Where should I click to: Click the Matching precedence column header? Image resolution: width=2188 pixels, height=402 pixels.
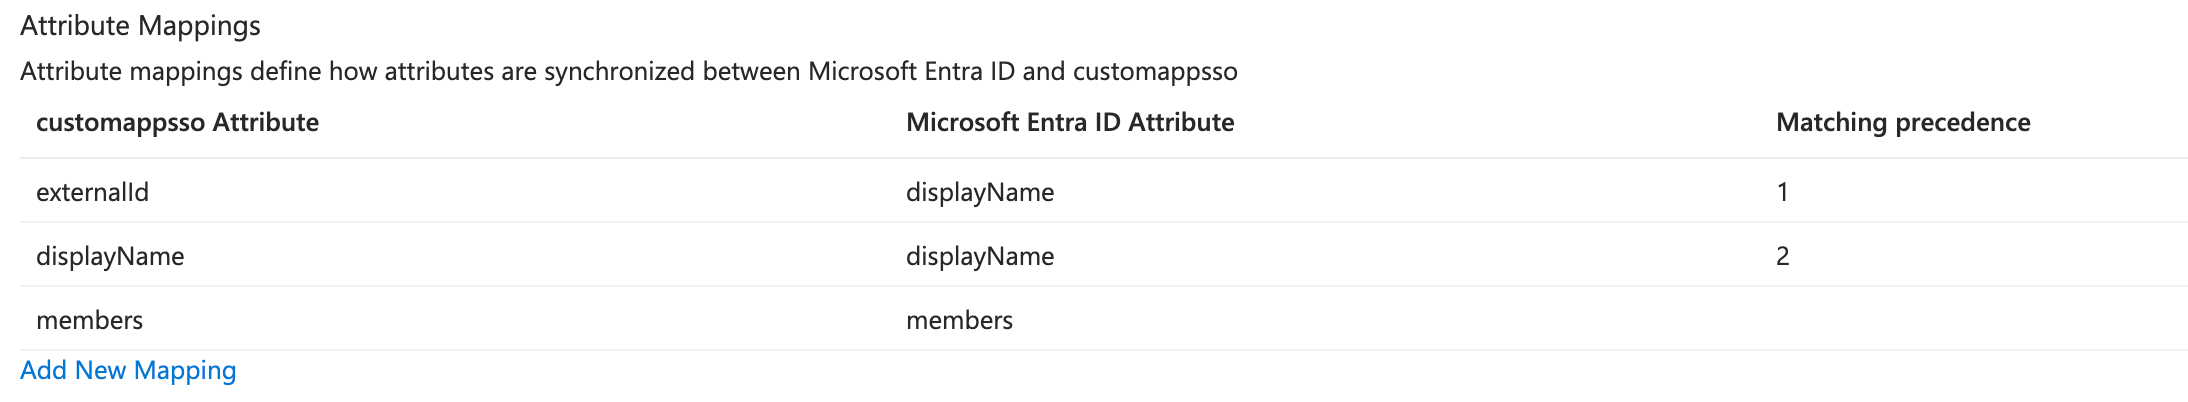point(1903,122)
